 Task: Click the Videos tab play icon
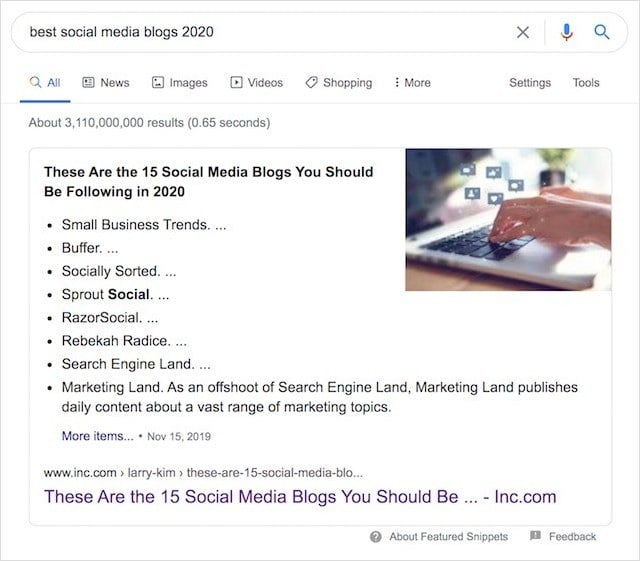click(236, 83)
